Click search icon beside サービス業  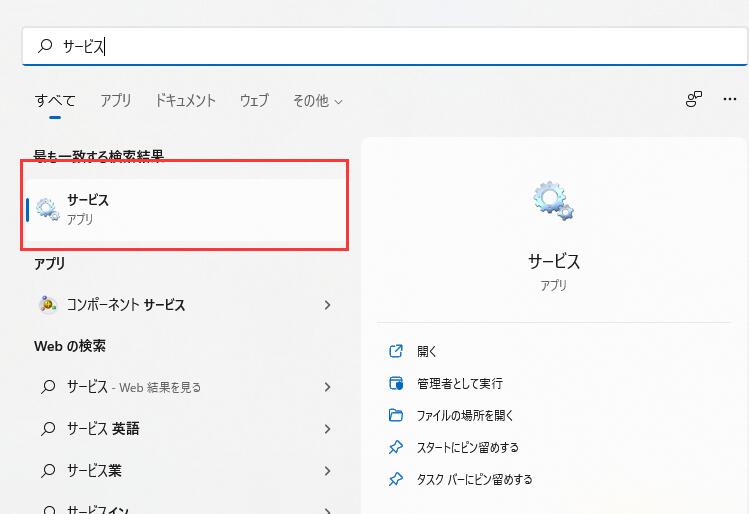48,471
